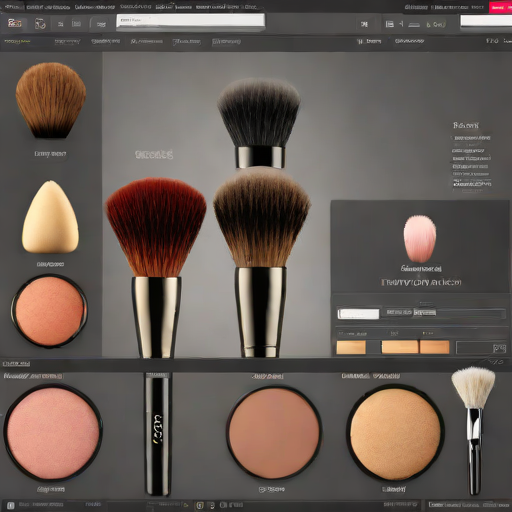Click the first logo icon in the toolbar

click(x=15, y=23)
